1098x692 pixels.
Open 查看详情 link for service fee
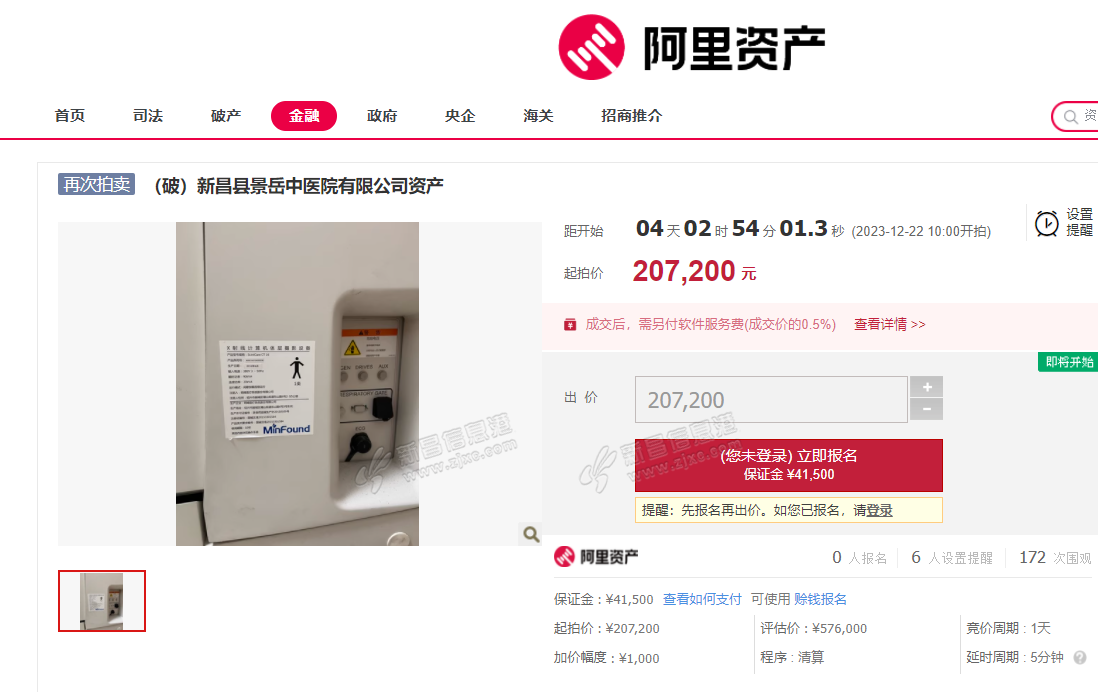pos(889,324)
